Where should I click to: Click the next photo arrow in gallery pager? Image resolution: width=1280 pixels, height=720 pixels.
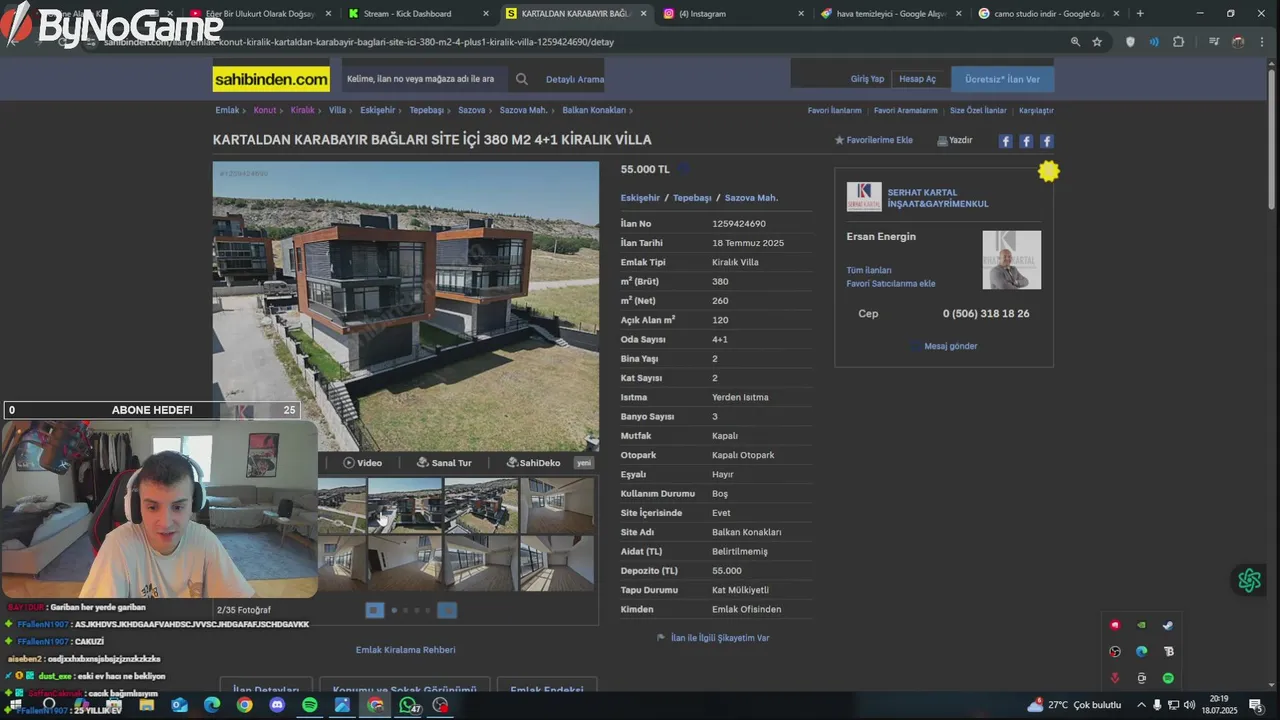tap(447, 610)
